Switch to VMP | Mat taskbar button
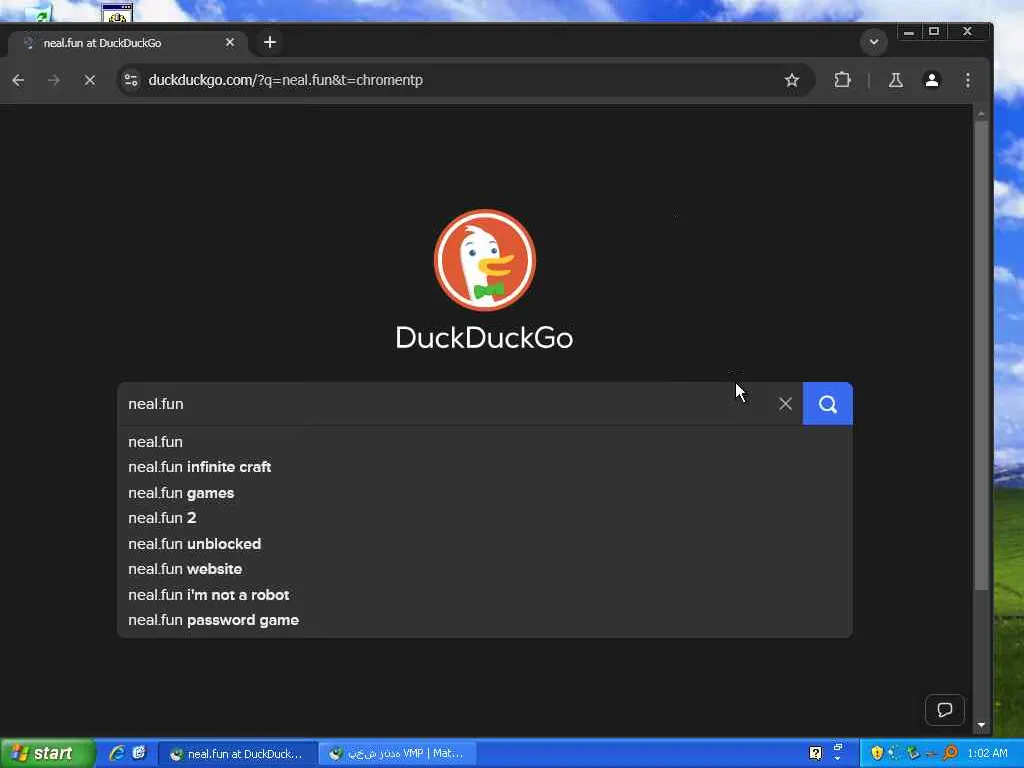The width and height of the screenshot is (1024, 768). pyautogui.click(x=398, y=754)
